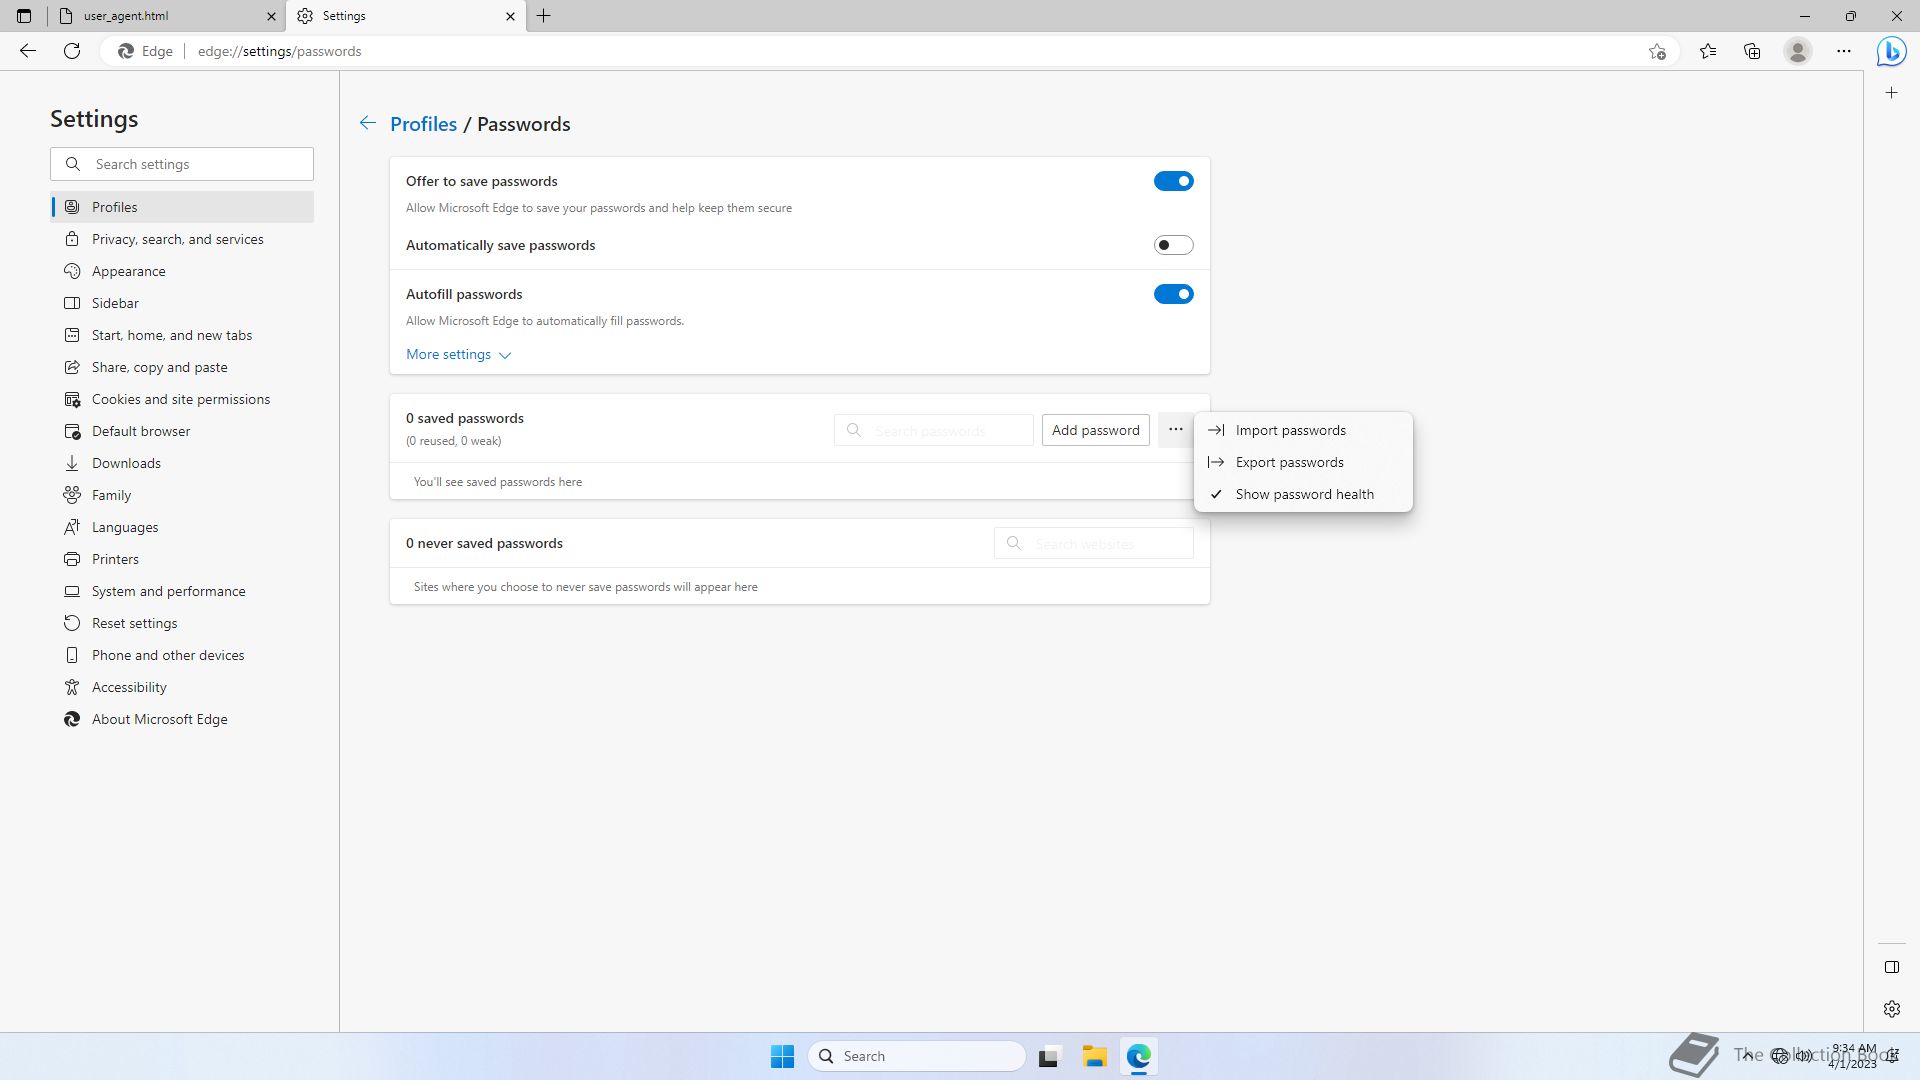This screenshot has height=1080, width=1920.
Task: Open new tab with plus button
Action: click(x=544, y=16)
